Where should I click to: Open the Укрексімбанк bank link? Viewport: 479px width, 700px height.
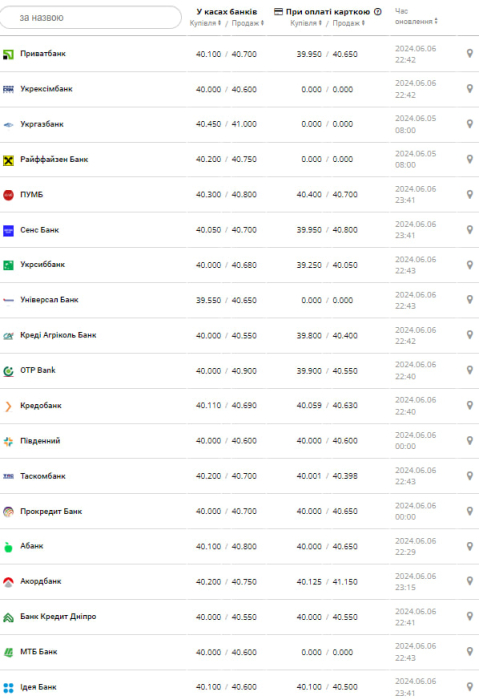[46, 89]
